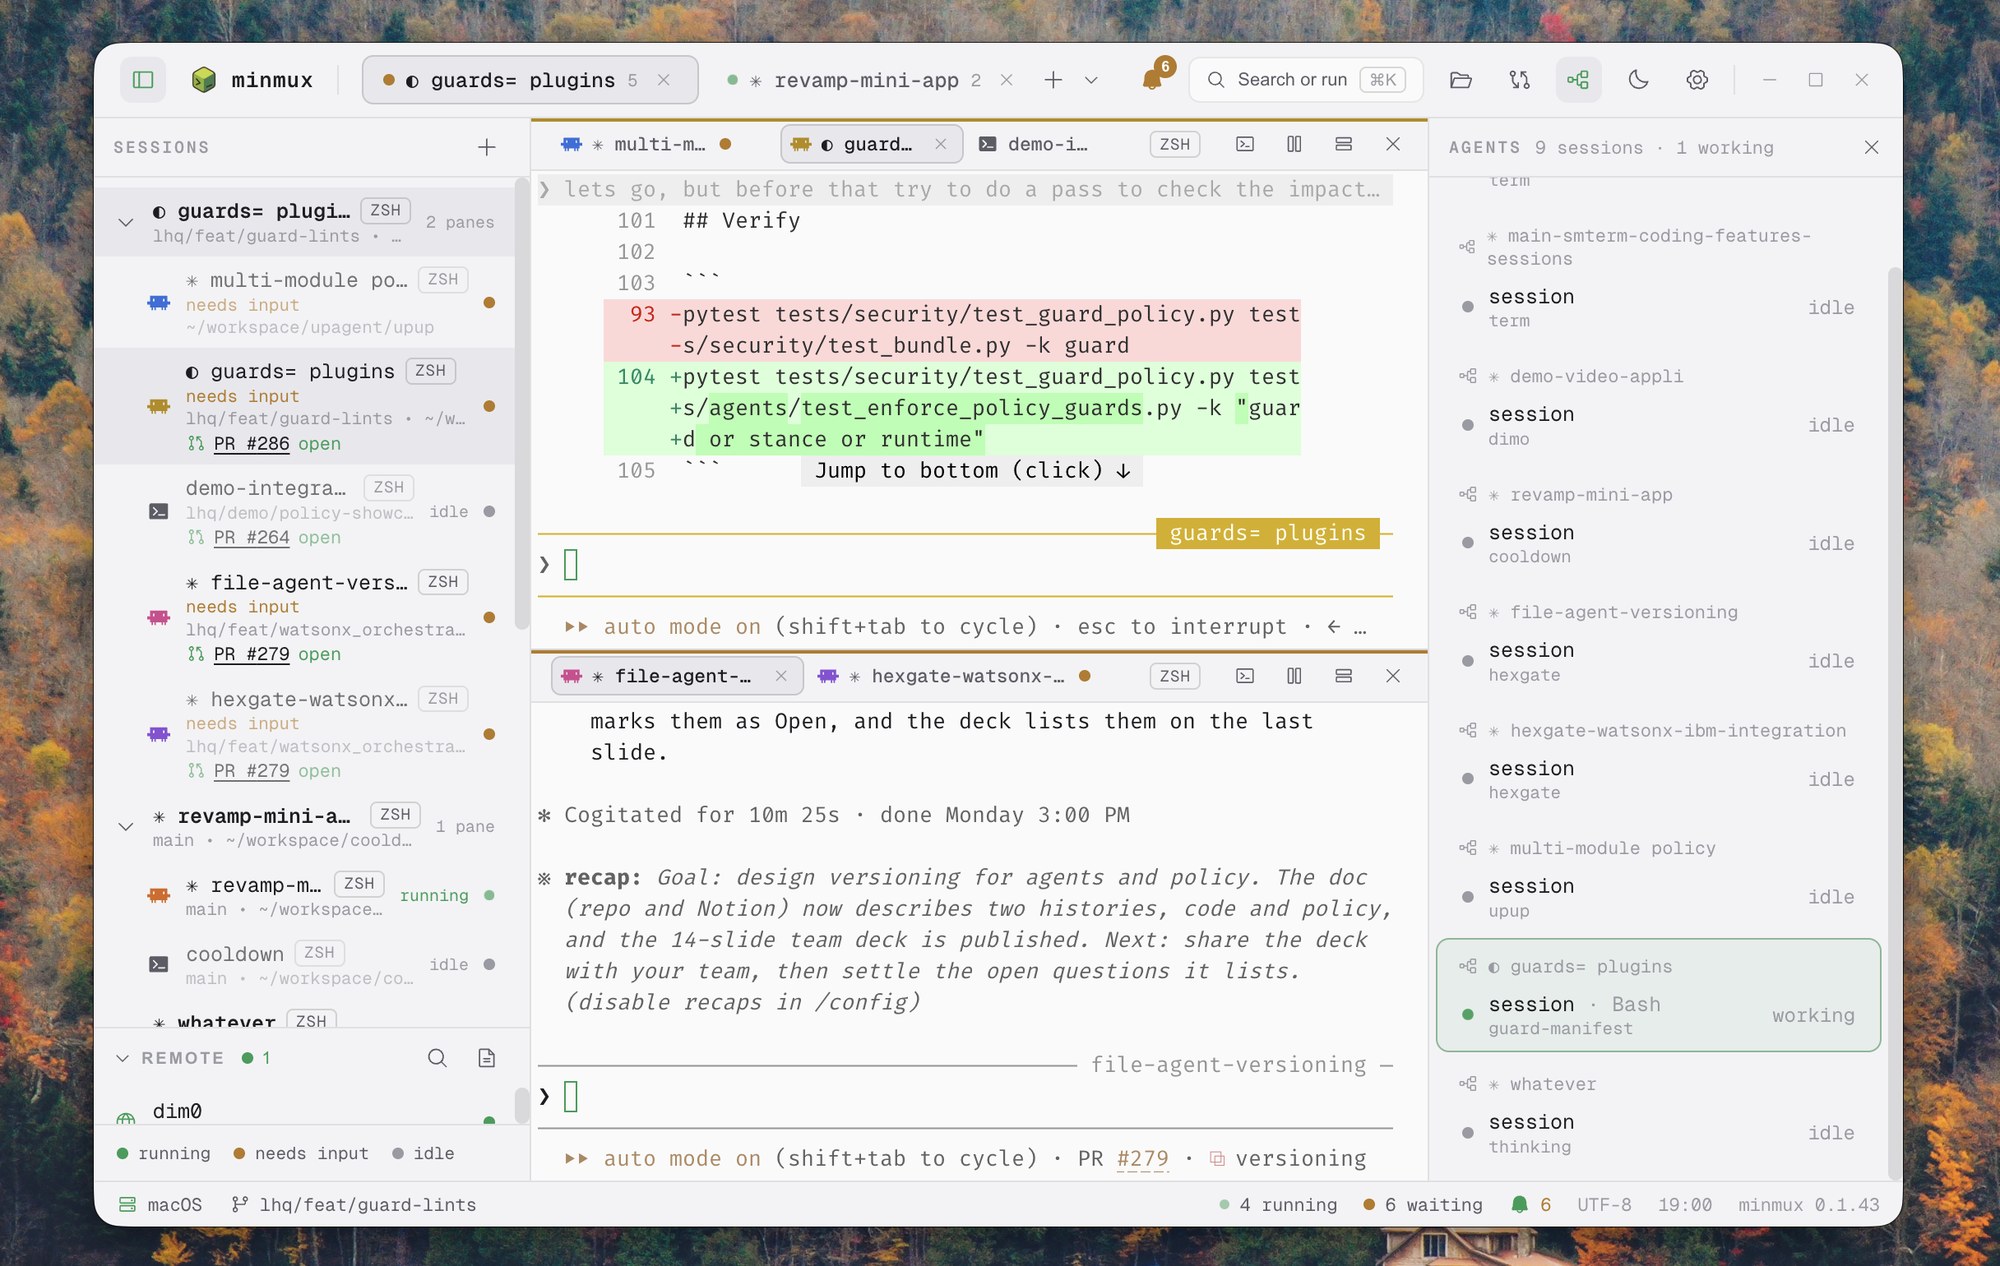
Task: Click the sessions sidebar scrollbar
Action: (x=521, y=404)
